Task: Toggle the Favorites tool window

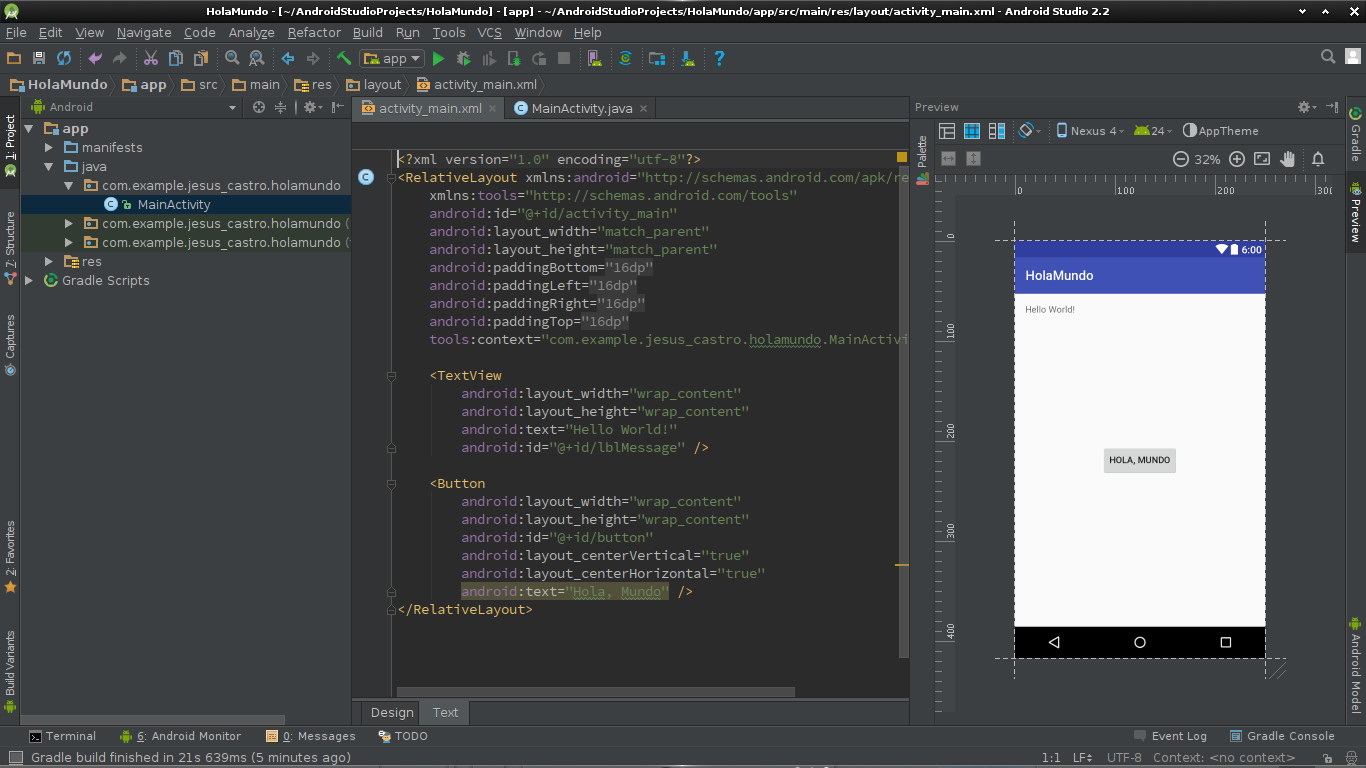Action: 10,557
